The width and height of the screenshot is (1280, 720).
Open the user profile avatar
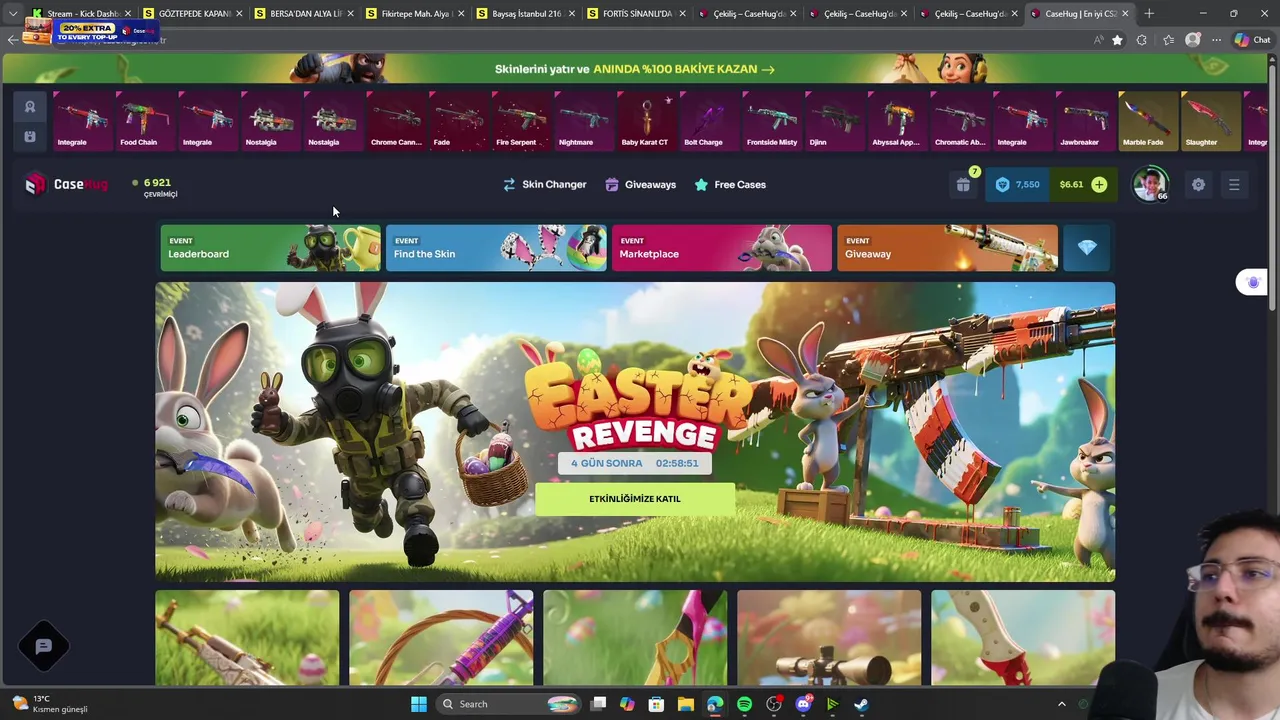coord(1150,184)
